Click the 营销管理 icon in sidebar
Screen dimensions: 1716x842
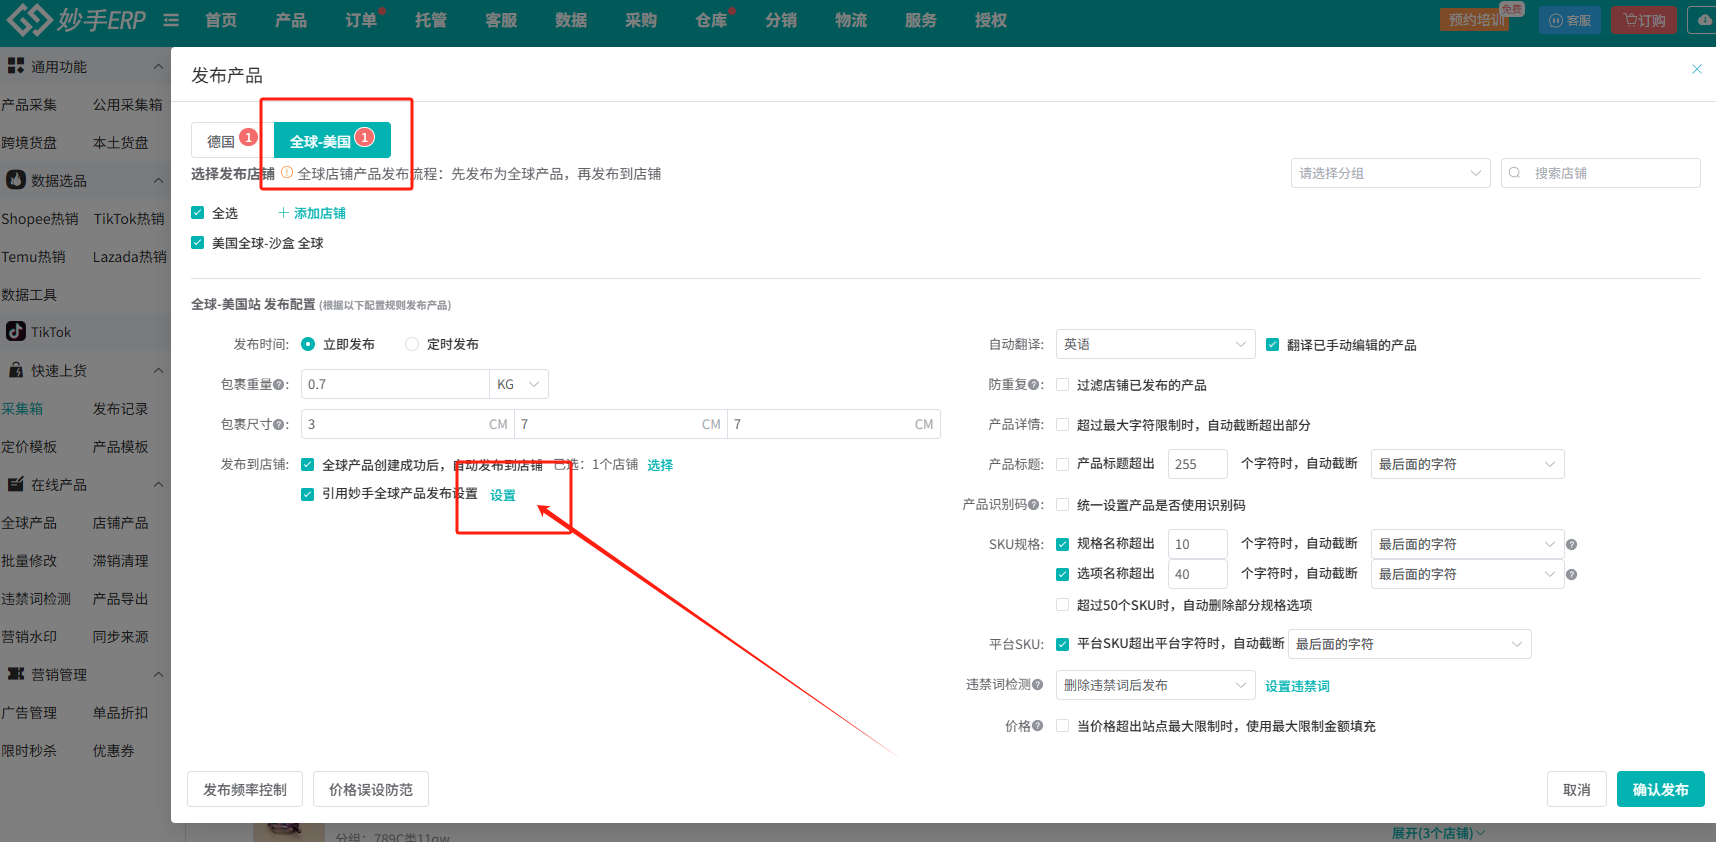tap(16, 674)
